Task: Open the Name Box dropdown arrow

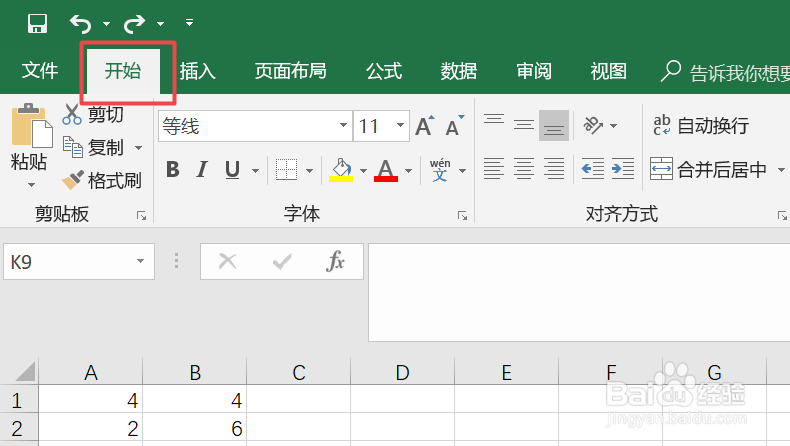Action: 141,261
